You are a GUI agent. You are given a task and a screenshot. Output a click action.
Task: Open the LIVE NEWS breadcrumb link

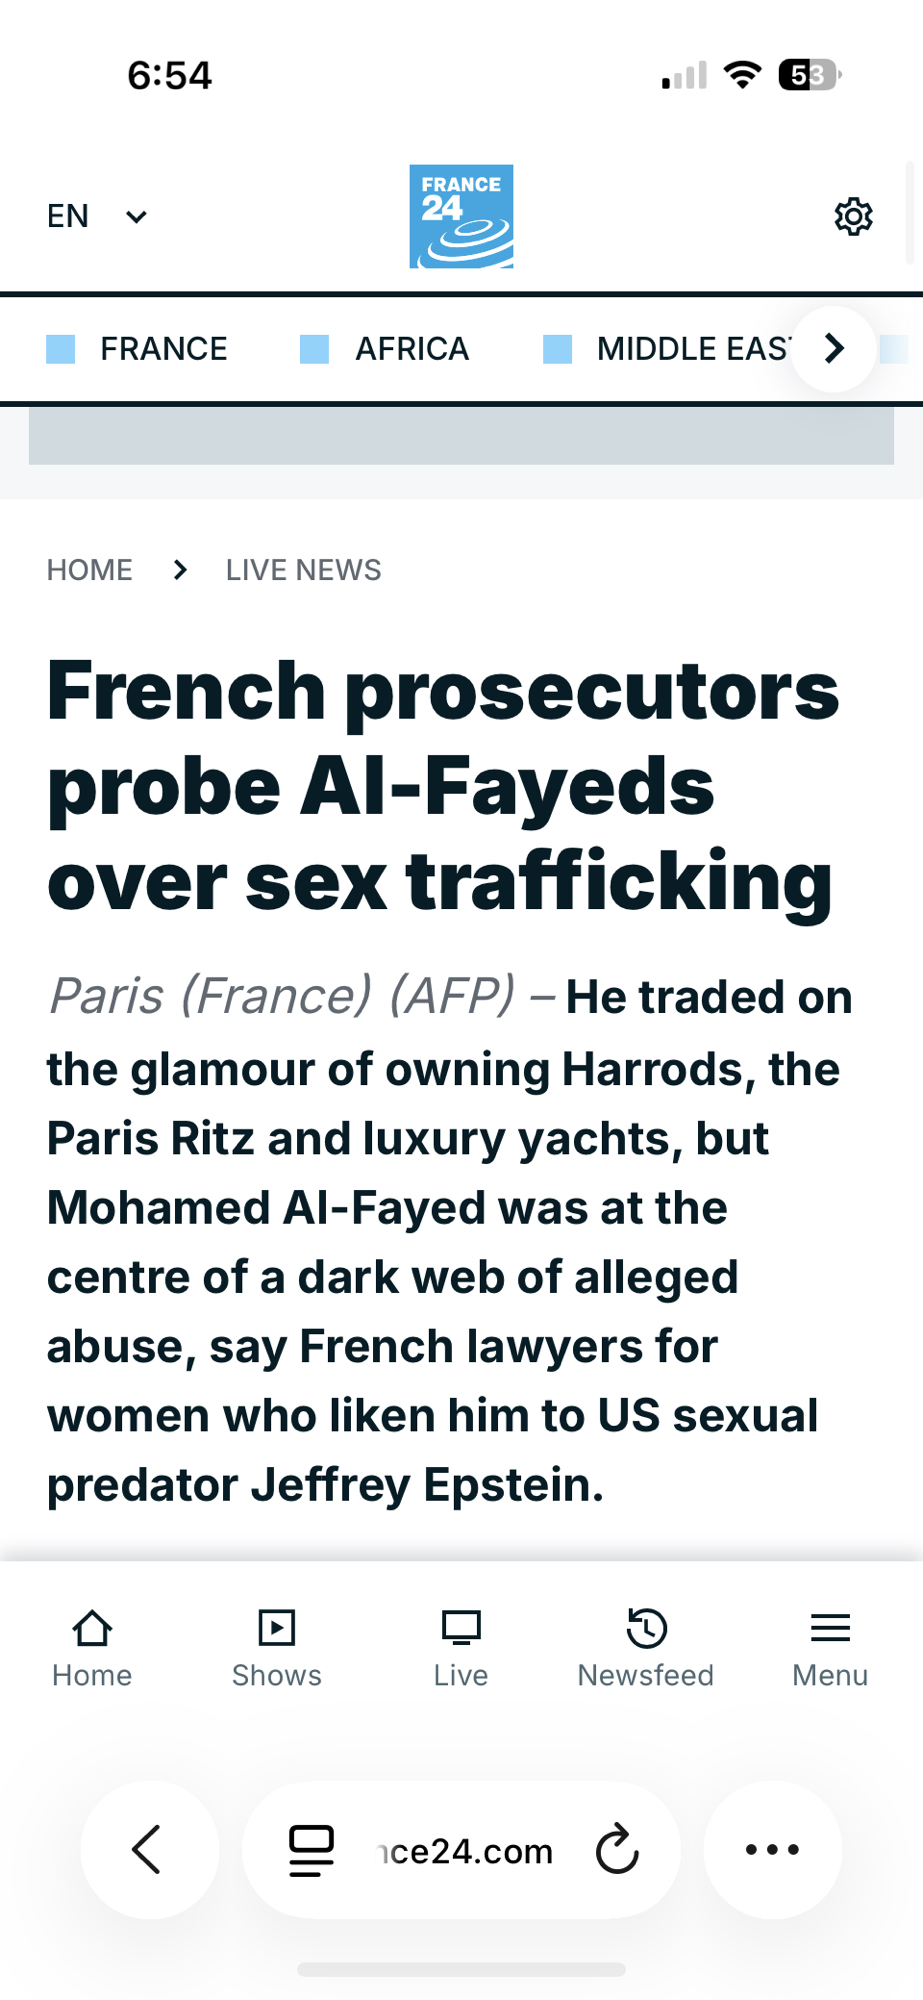click(x=303, y=570)
